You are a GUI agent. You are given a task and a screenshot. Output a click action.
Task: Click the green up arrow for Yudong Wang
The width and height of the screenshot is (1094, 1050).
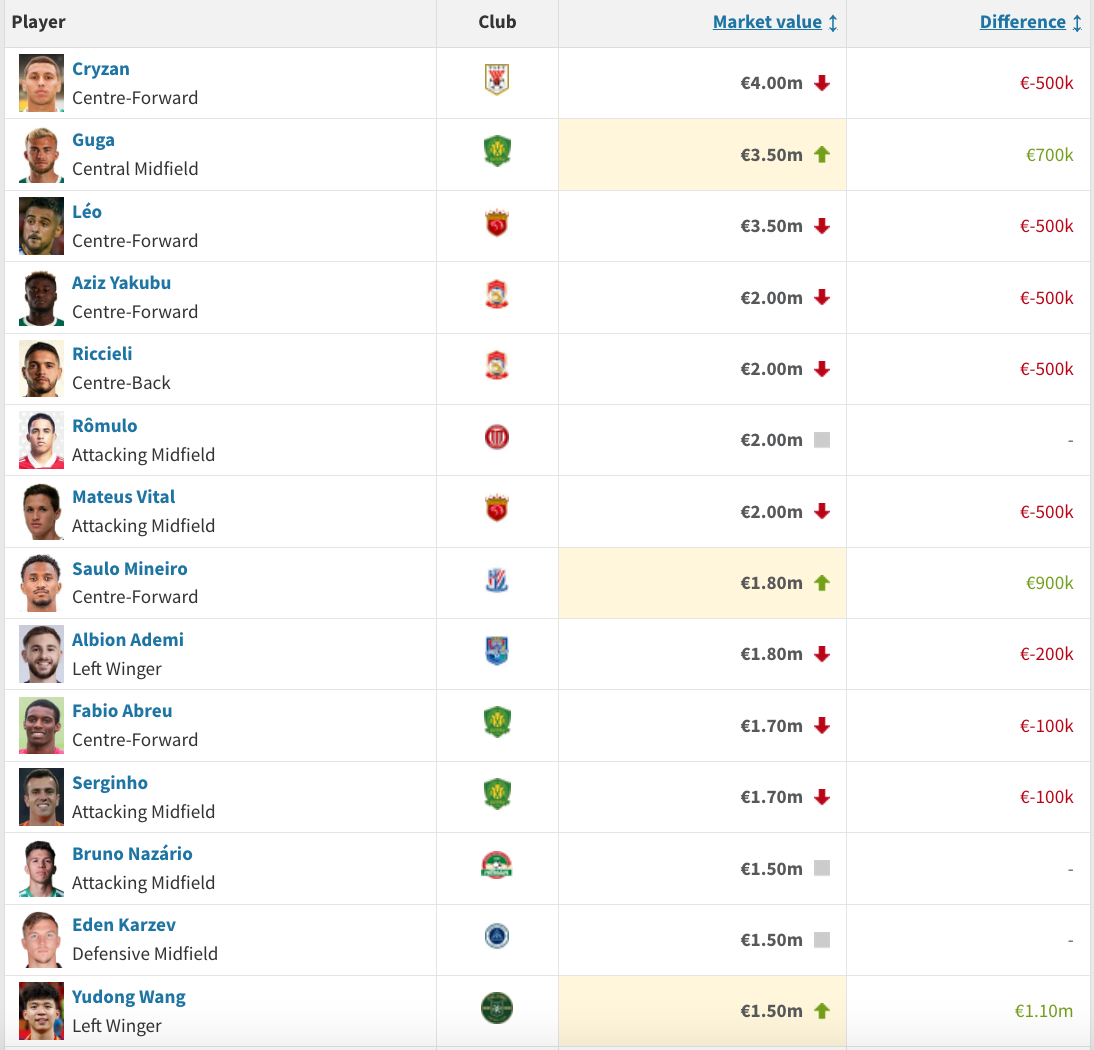coord(822,1010)
